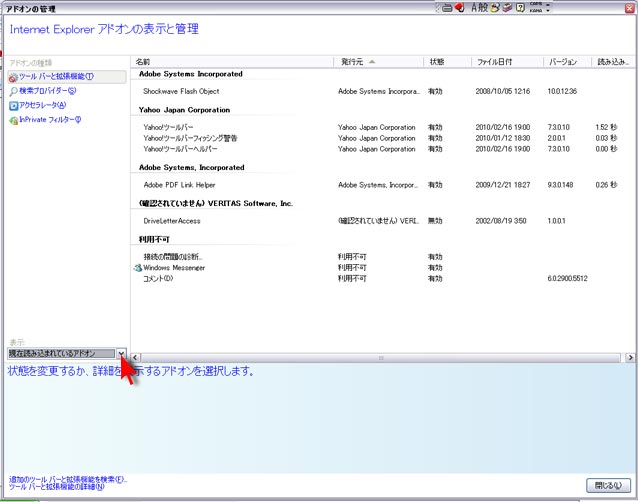Viewport: 638px width, 502px height.
Task: Click the アクセラレータ icon in sidebar
Action: tap(13, 105)
